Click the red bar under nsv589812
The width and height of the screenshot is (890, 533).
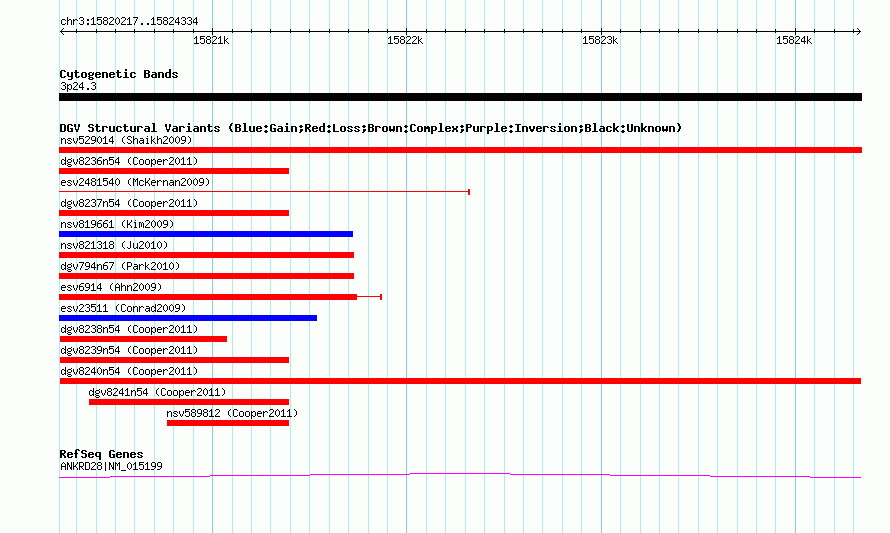228,423
